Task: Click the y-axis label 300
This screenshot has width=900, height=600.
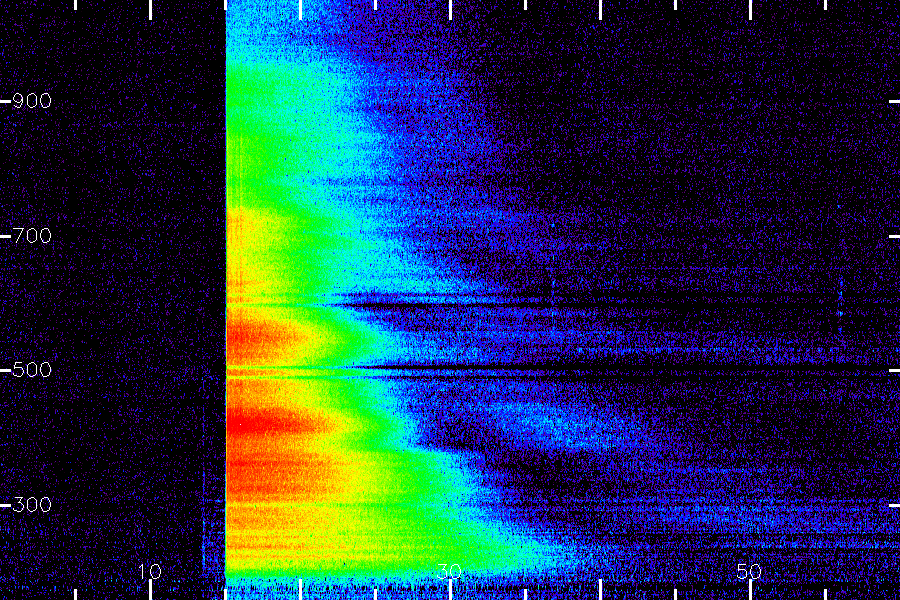Action: click(x=32, y=505)
